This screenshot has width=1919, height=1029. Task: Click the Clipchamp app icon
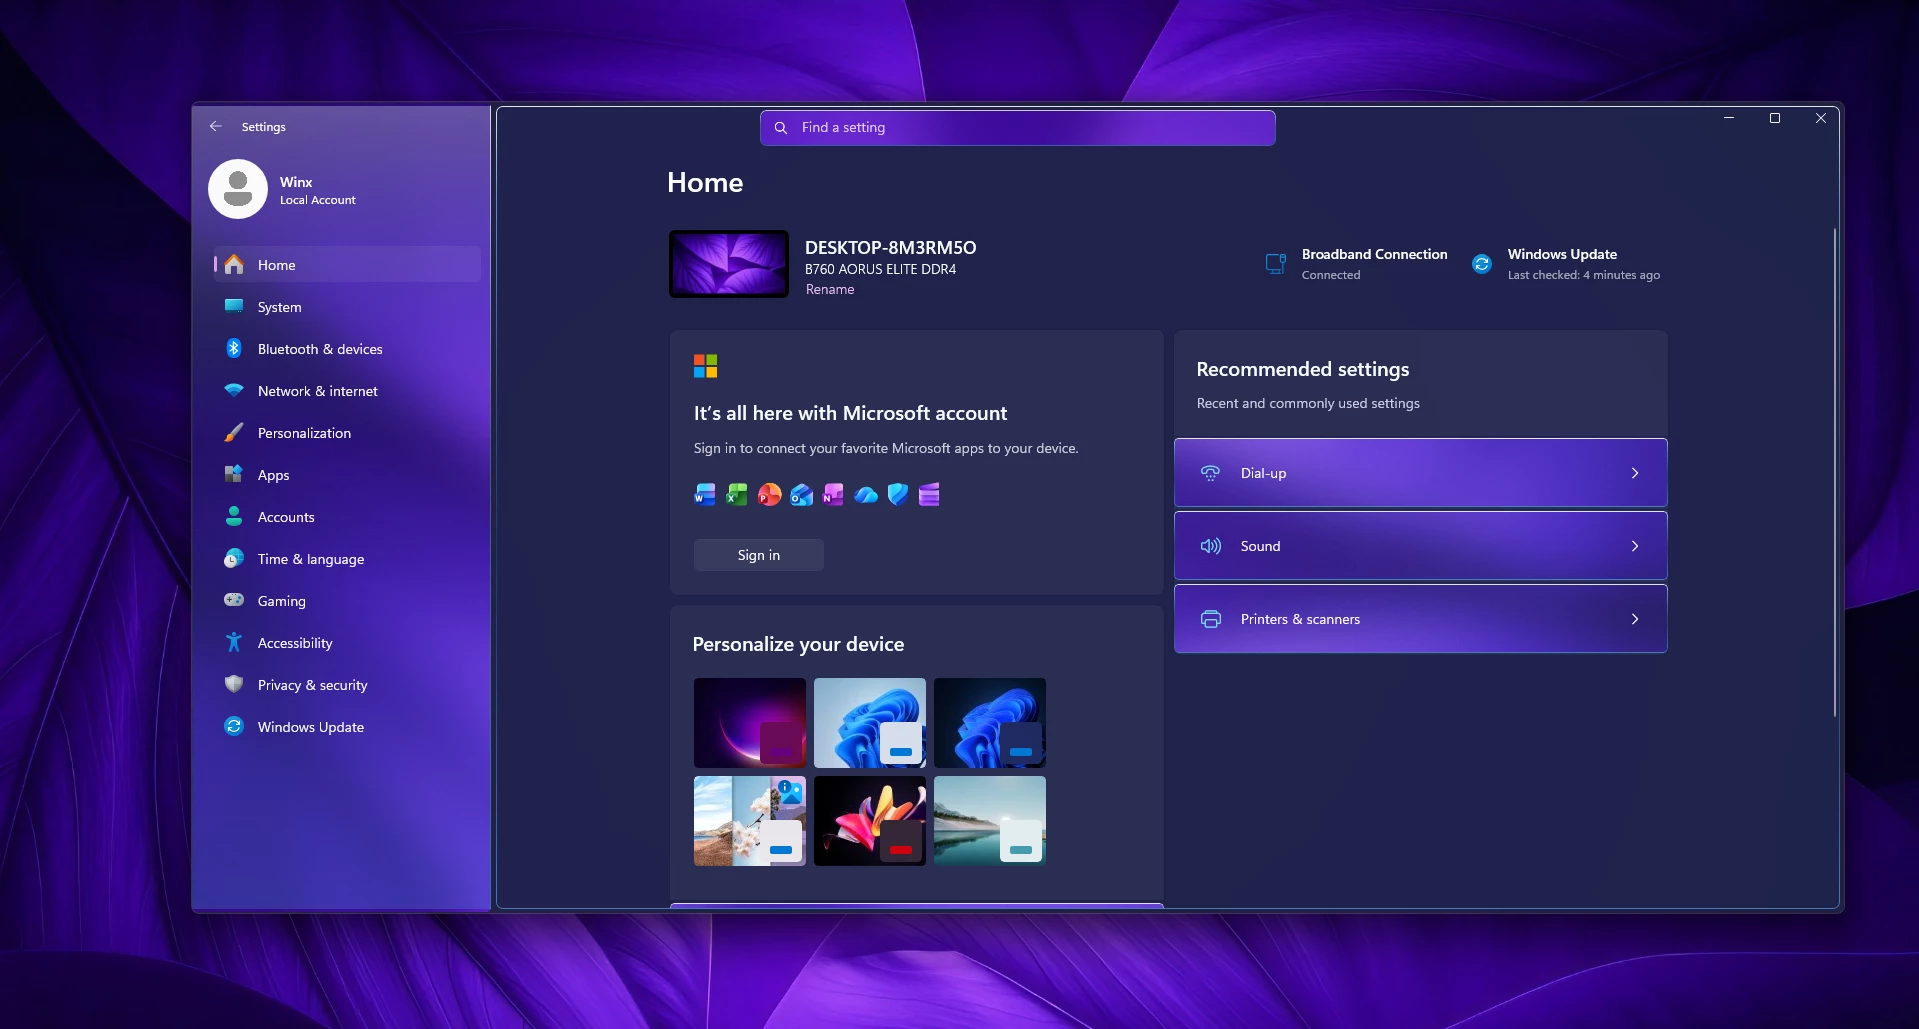(x=929, y=494)
